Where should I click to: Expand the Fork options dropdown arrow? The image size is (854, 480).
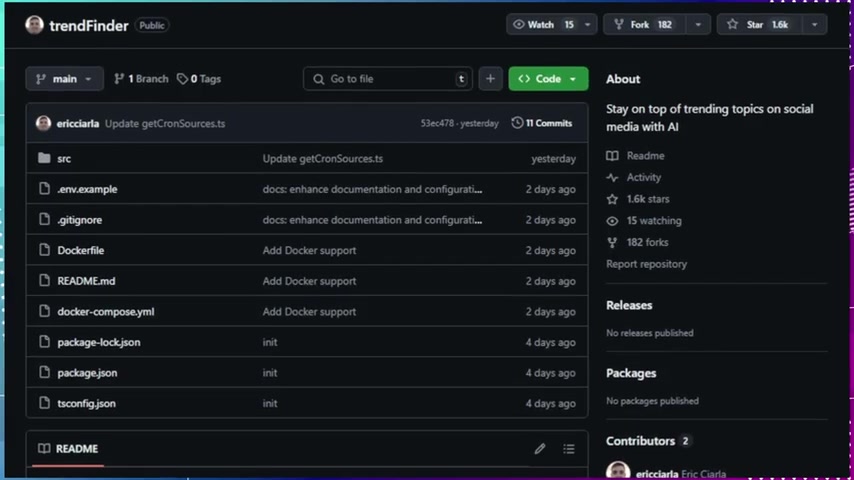pos(698,25)
